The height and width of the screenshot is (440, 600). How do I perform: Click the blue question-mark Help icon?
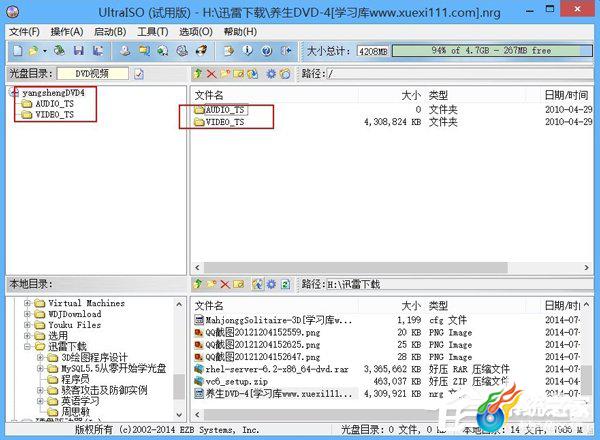tap(267, 51)
